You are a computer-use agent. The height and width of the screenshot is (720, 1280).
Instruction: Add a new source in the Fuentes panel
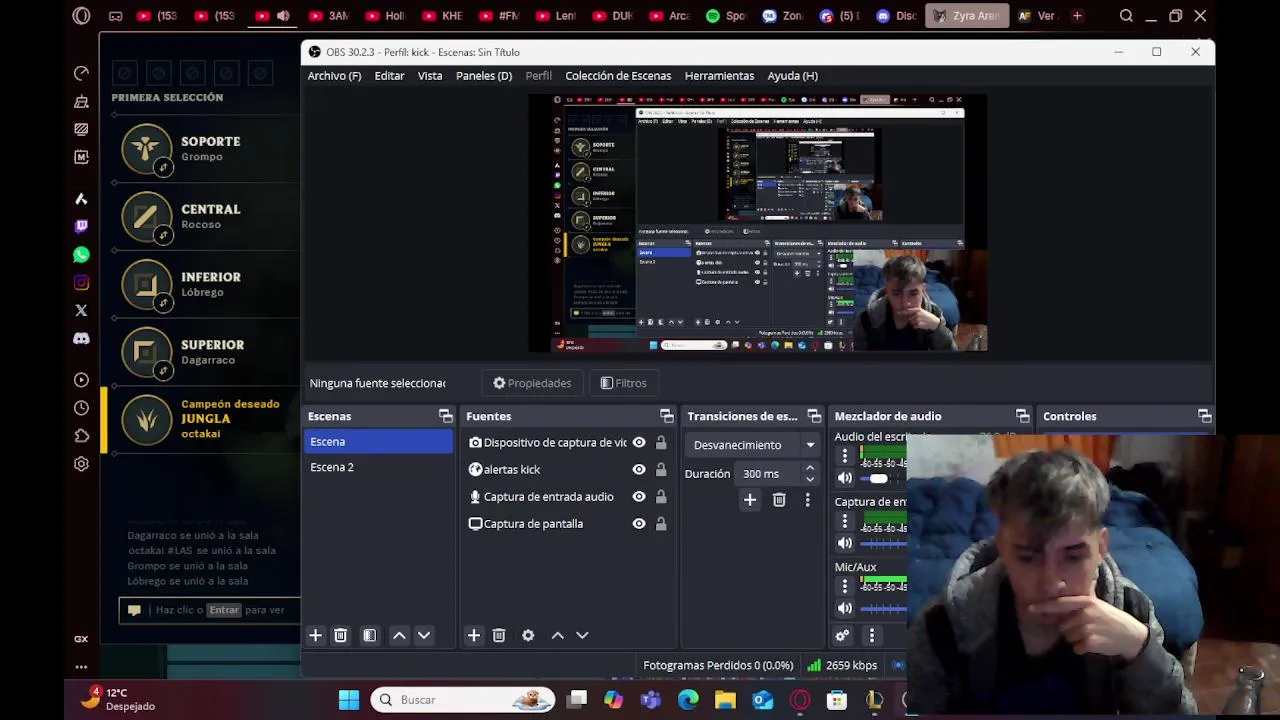coord(474,635)
